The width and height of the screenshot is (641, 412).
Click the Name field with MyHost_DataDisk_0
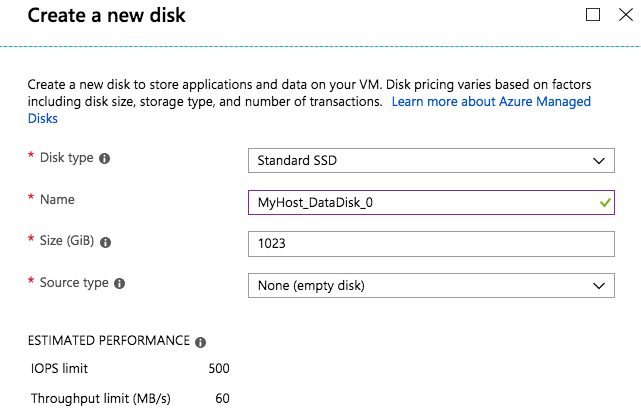(431, 202)
